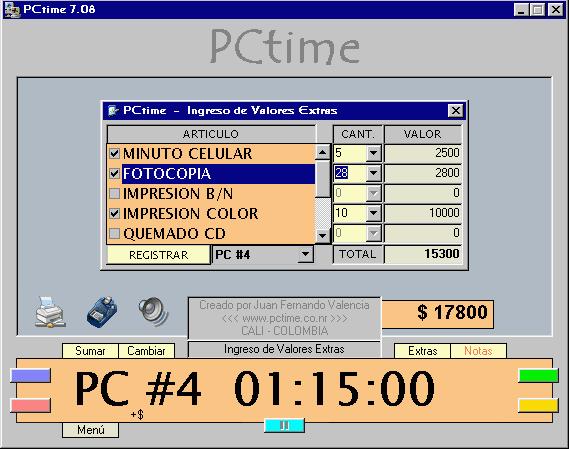Click the printer icon

click(50, 312)
